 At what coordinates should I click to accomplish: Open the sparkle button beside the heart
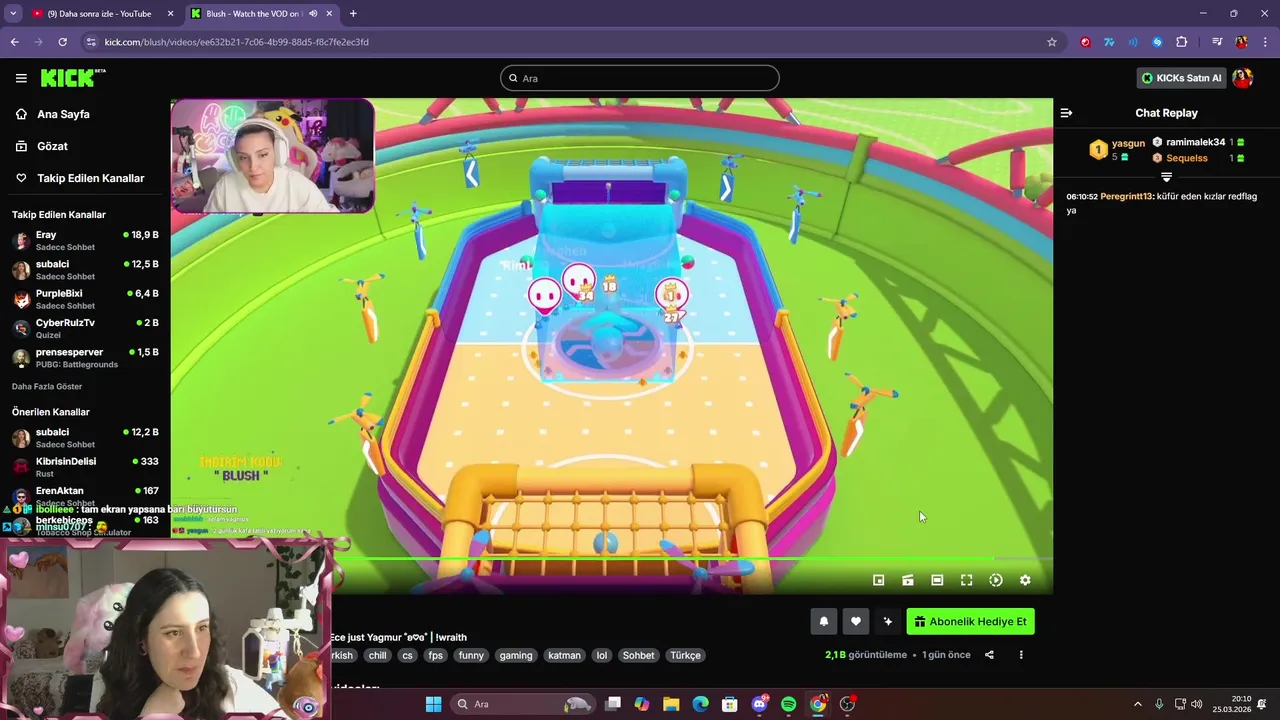click(888, 622)
